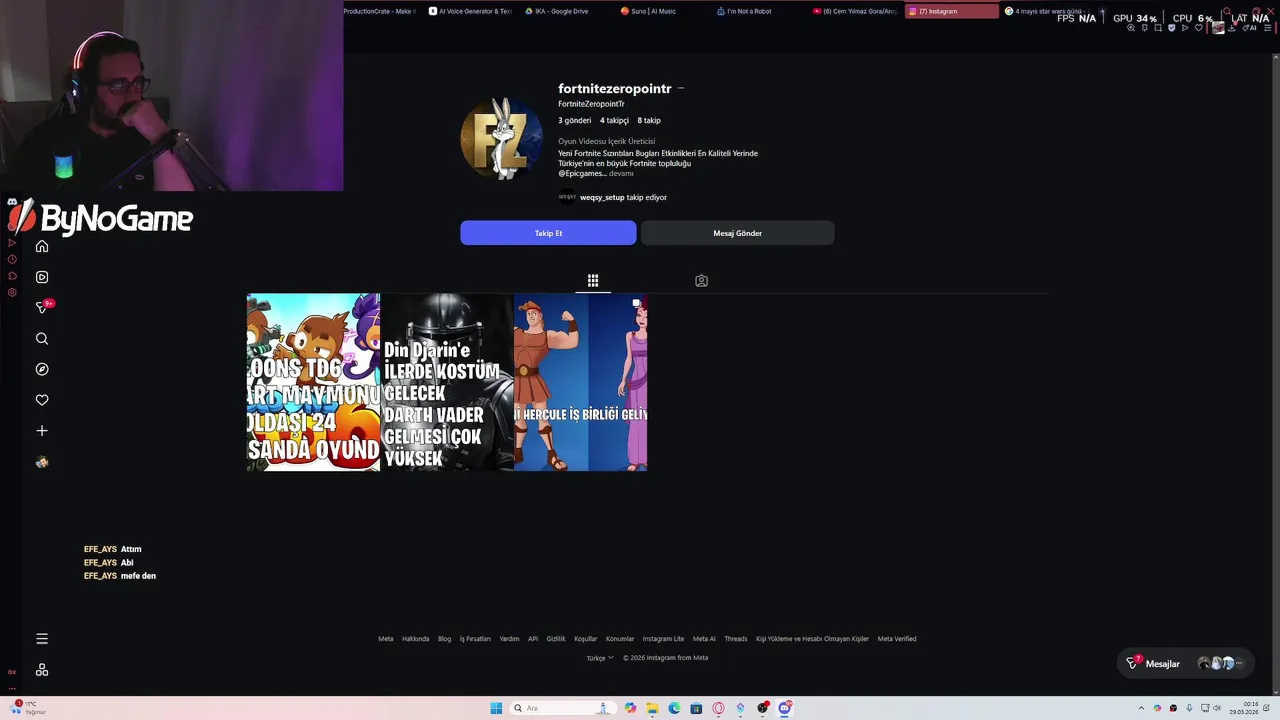Open Notifications heart icon in sidebar
The width and height of the screenshot is (1280, 720).
(42, 400)
